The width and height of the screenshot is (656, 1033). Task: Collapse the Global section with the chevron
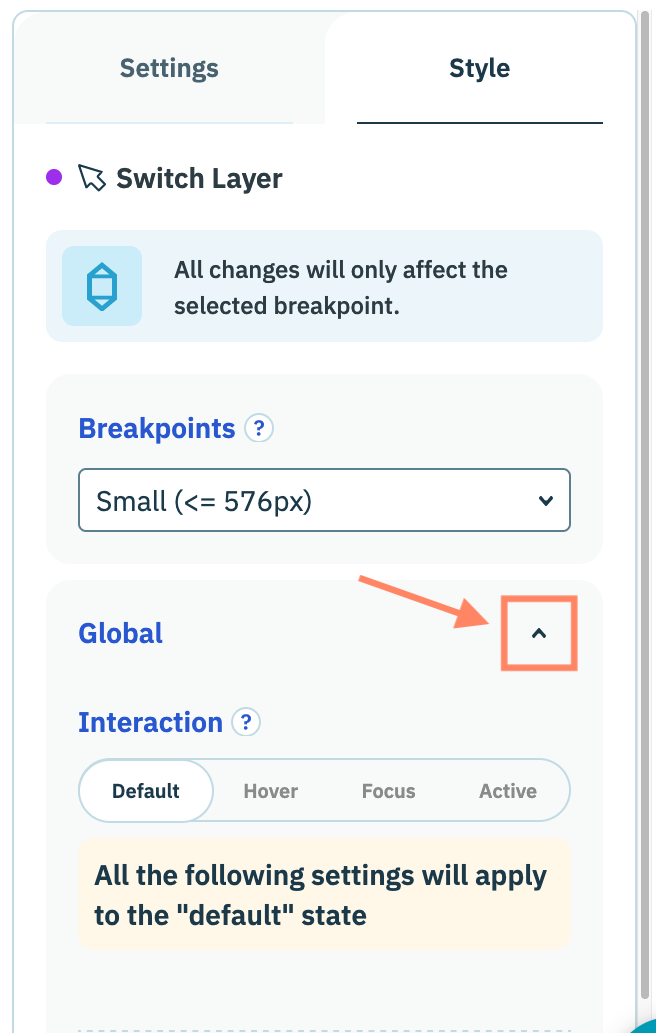(539, 633)
